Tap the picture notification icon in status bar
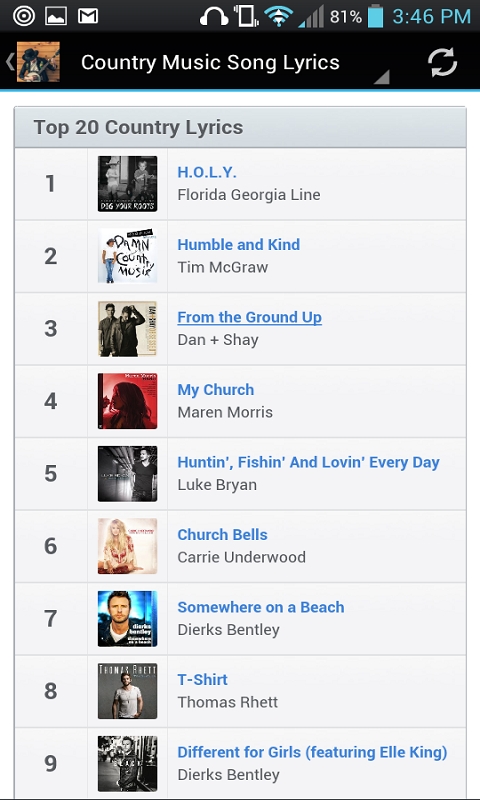Screen dimensions: 480x800 tap(56, 16)
